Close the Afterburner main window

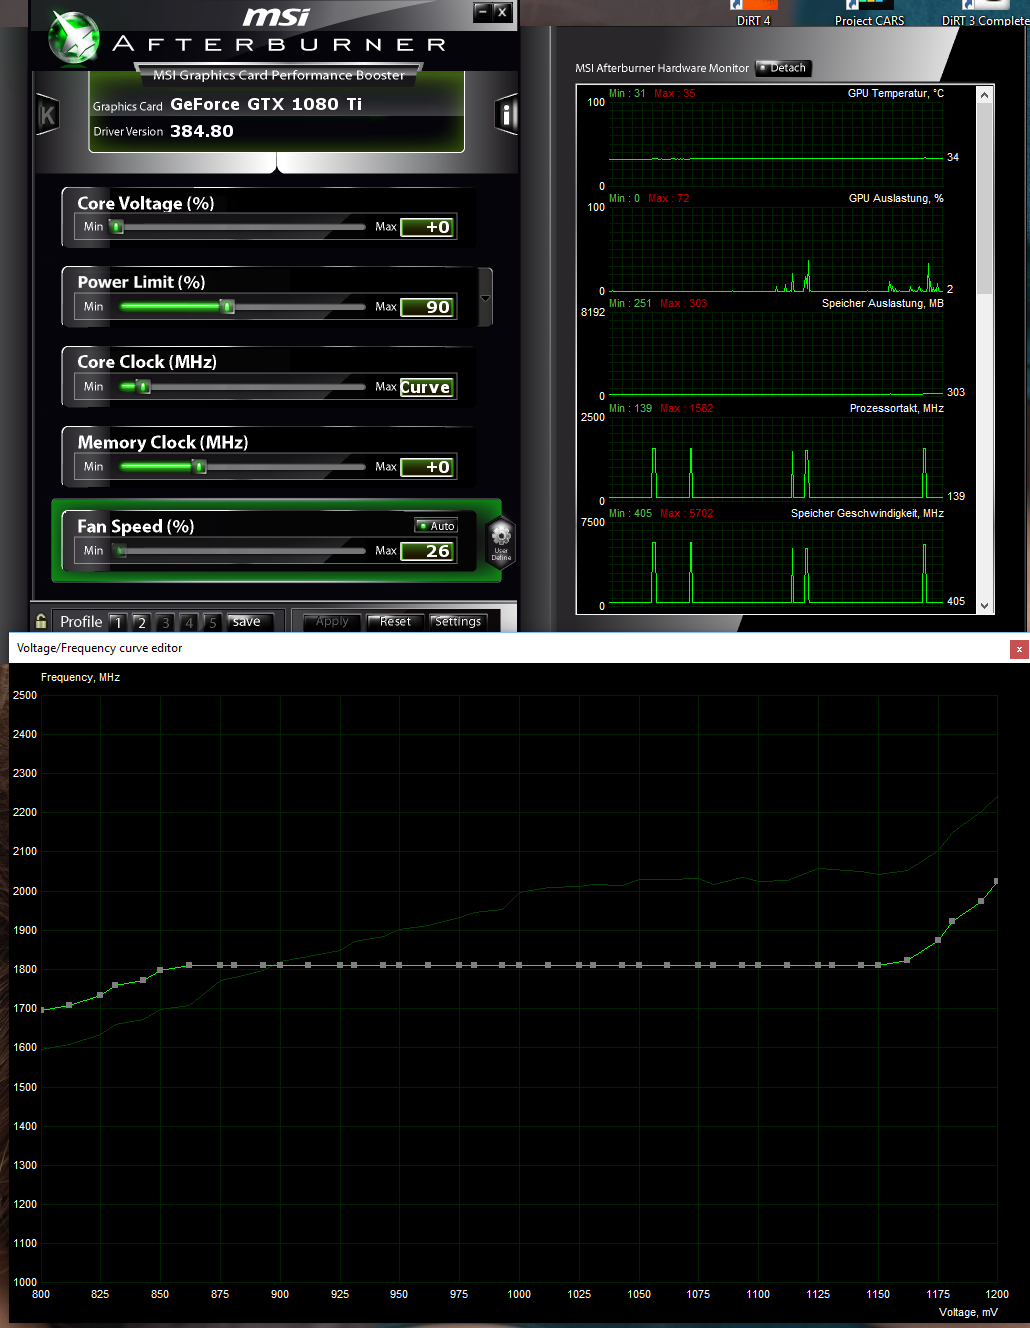[502, 12]
